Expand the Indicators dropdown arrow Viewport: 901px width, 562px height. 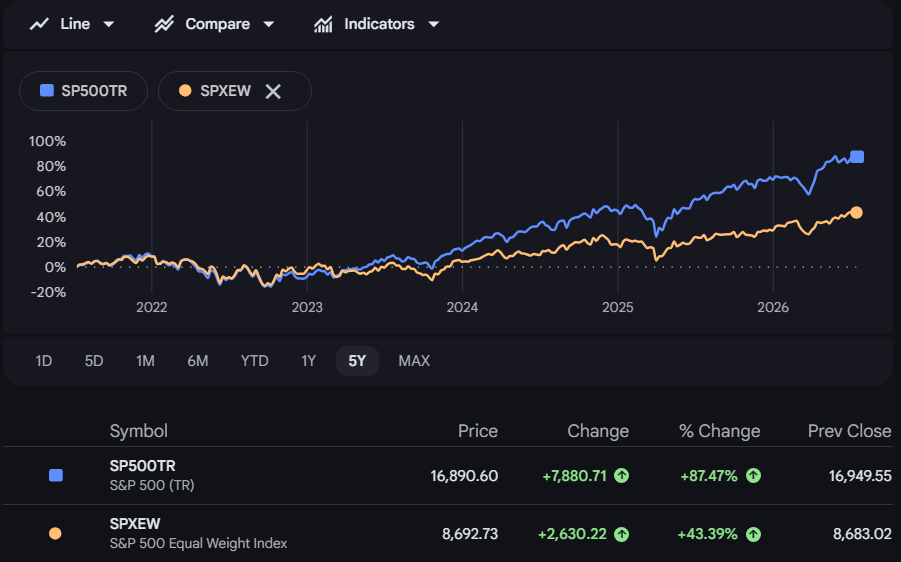pyautogui.click(x=434, y=24)
